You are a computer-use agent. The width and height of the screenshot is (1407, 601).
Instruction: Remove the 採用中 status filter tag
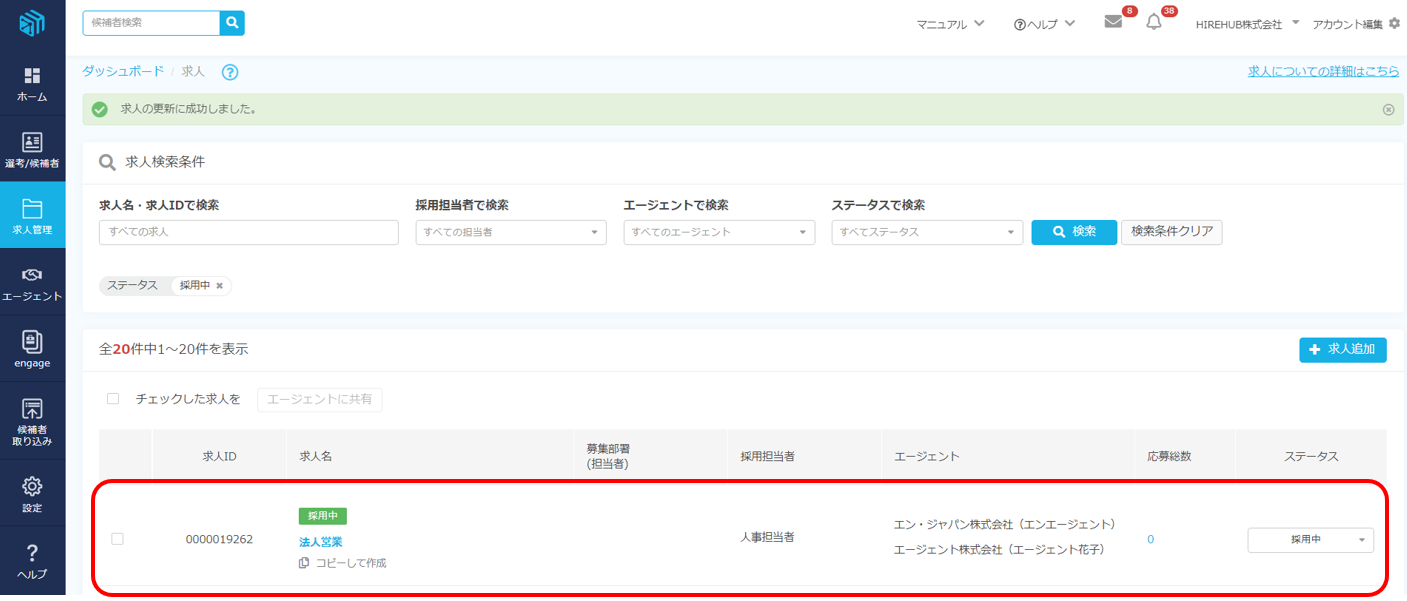[220, 286]
